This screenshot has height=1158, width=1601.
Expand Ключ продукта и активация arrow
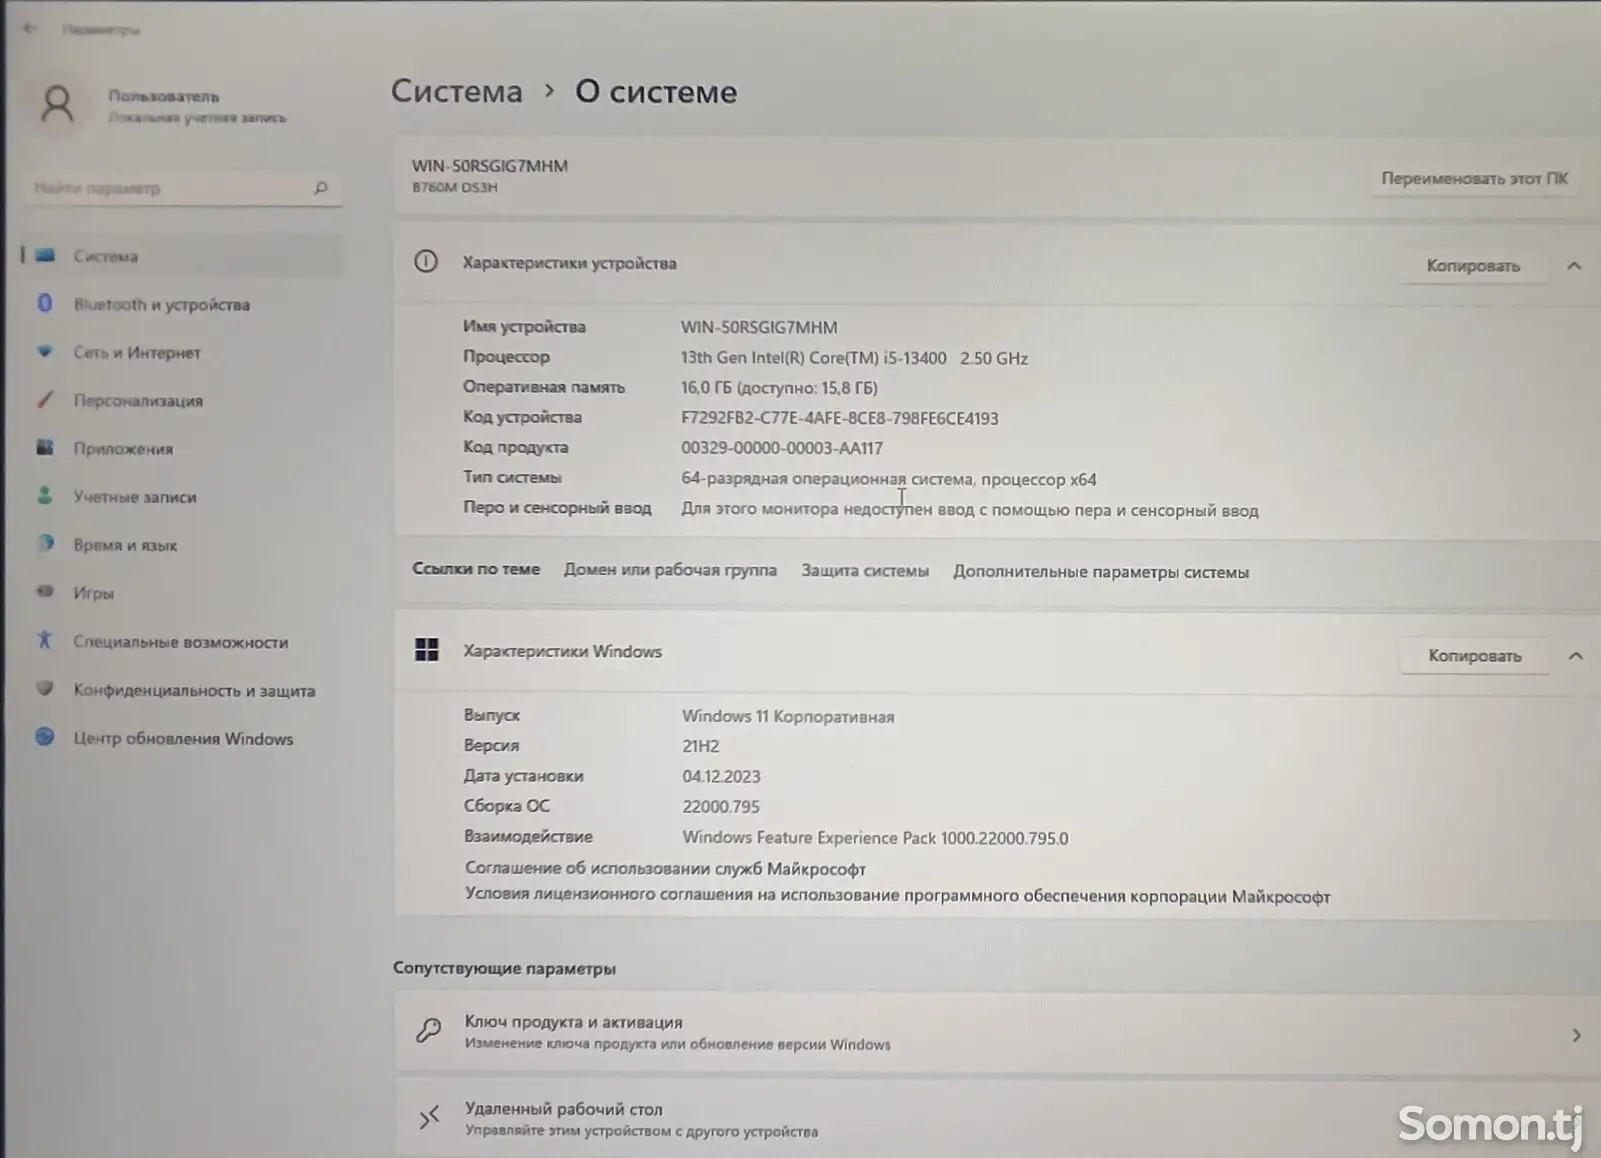coord(1576,1035)
